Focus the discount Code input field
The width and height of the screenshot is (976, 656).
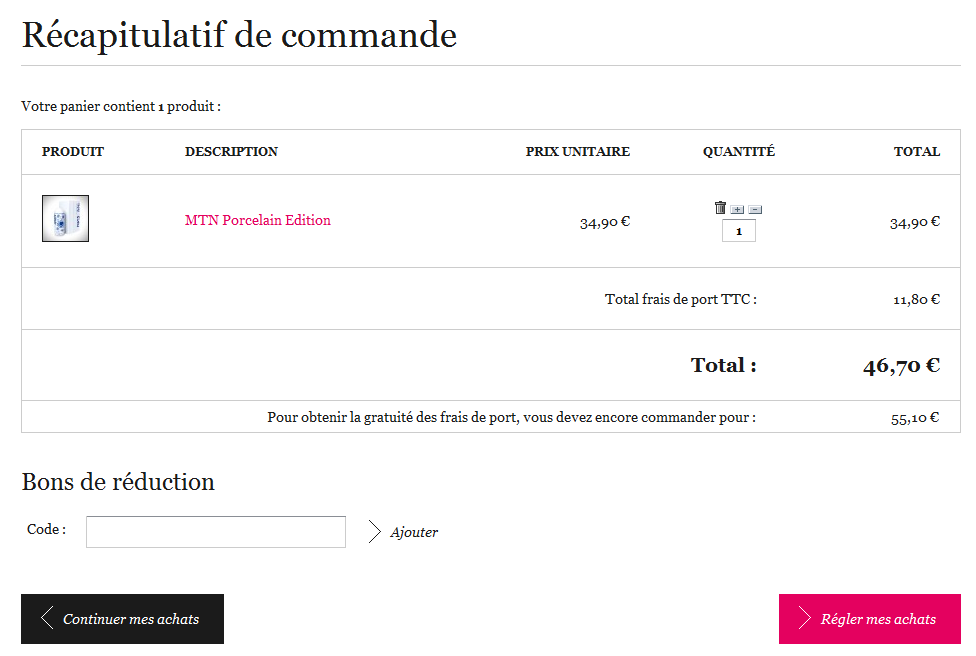216,532
